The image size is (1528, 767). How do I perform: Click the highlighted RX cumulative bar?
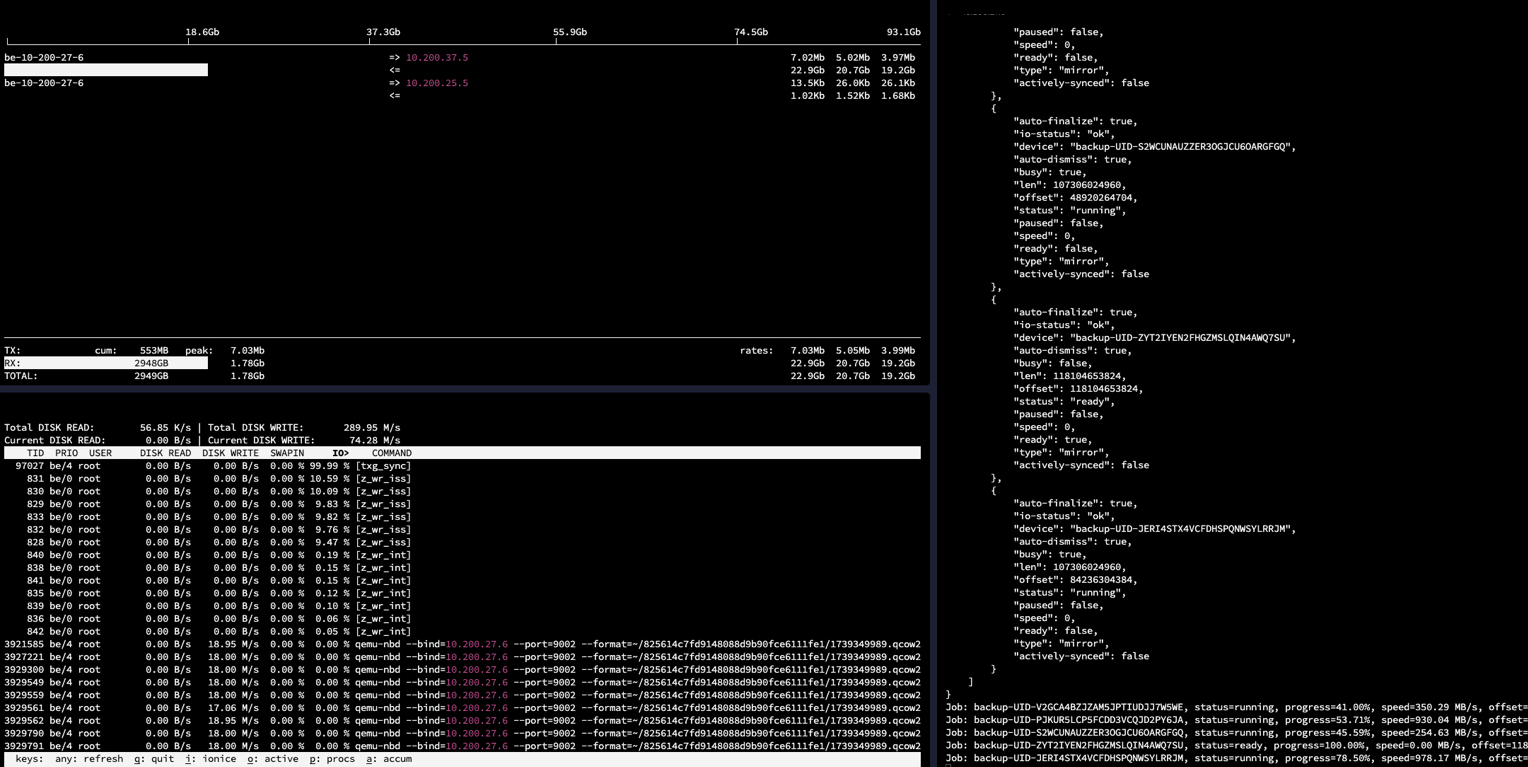(106, 363)
